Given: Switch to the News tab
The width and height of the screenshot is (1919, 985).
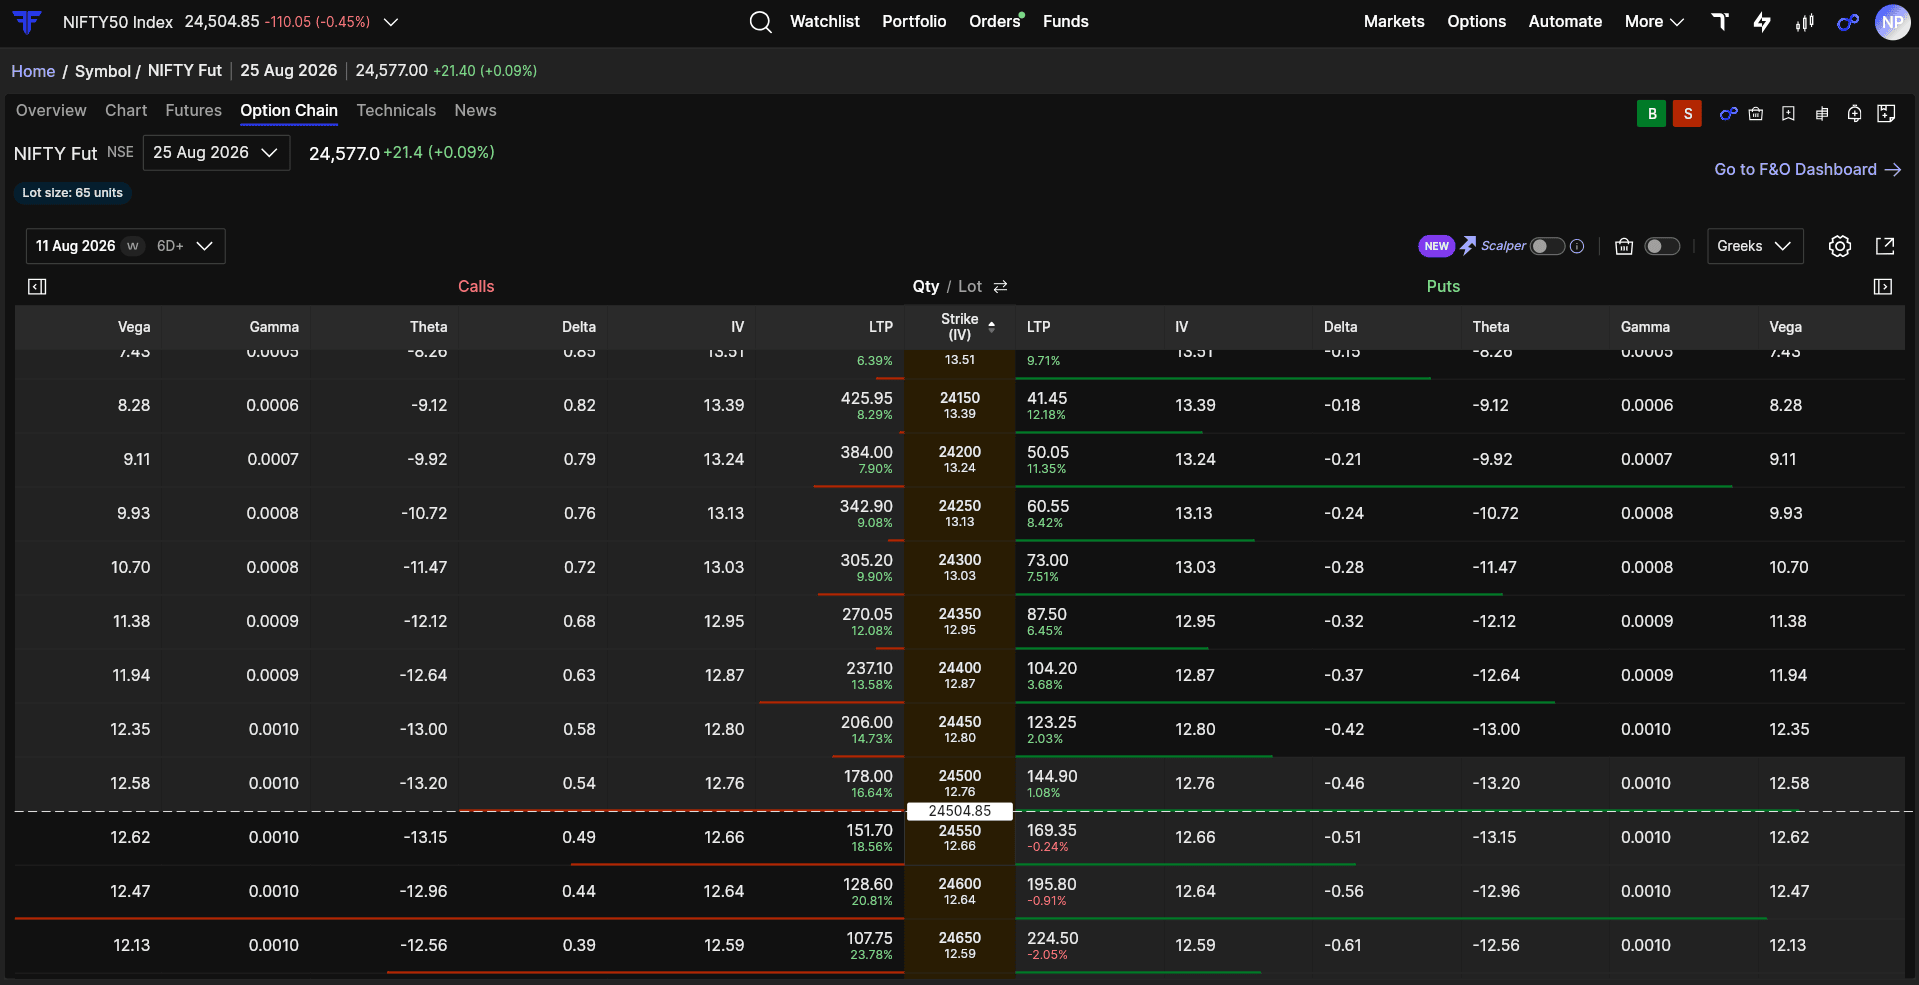Looking at the screenshot, I should tap(475, 111).
